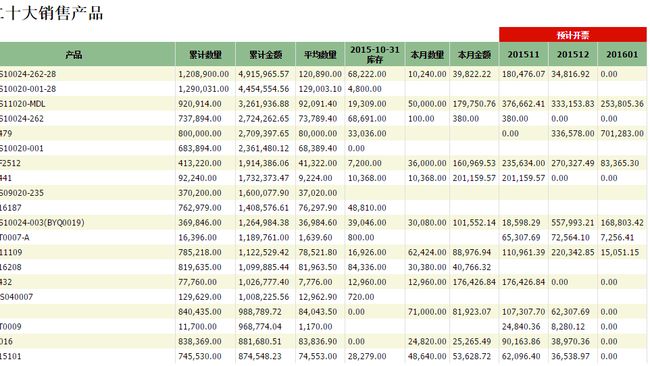Click 201512 value 270,327.49
650x366 pixels.
(573, 163)
